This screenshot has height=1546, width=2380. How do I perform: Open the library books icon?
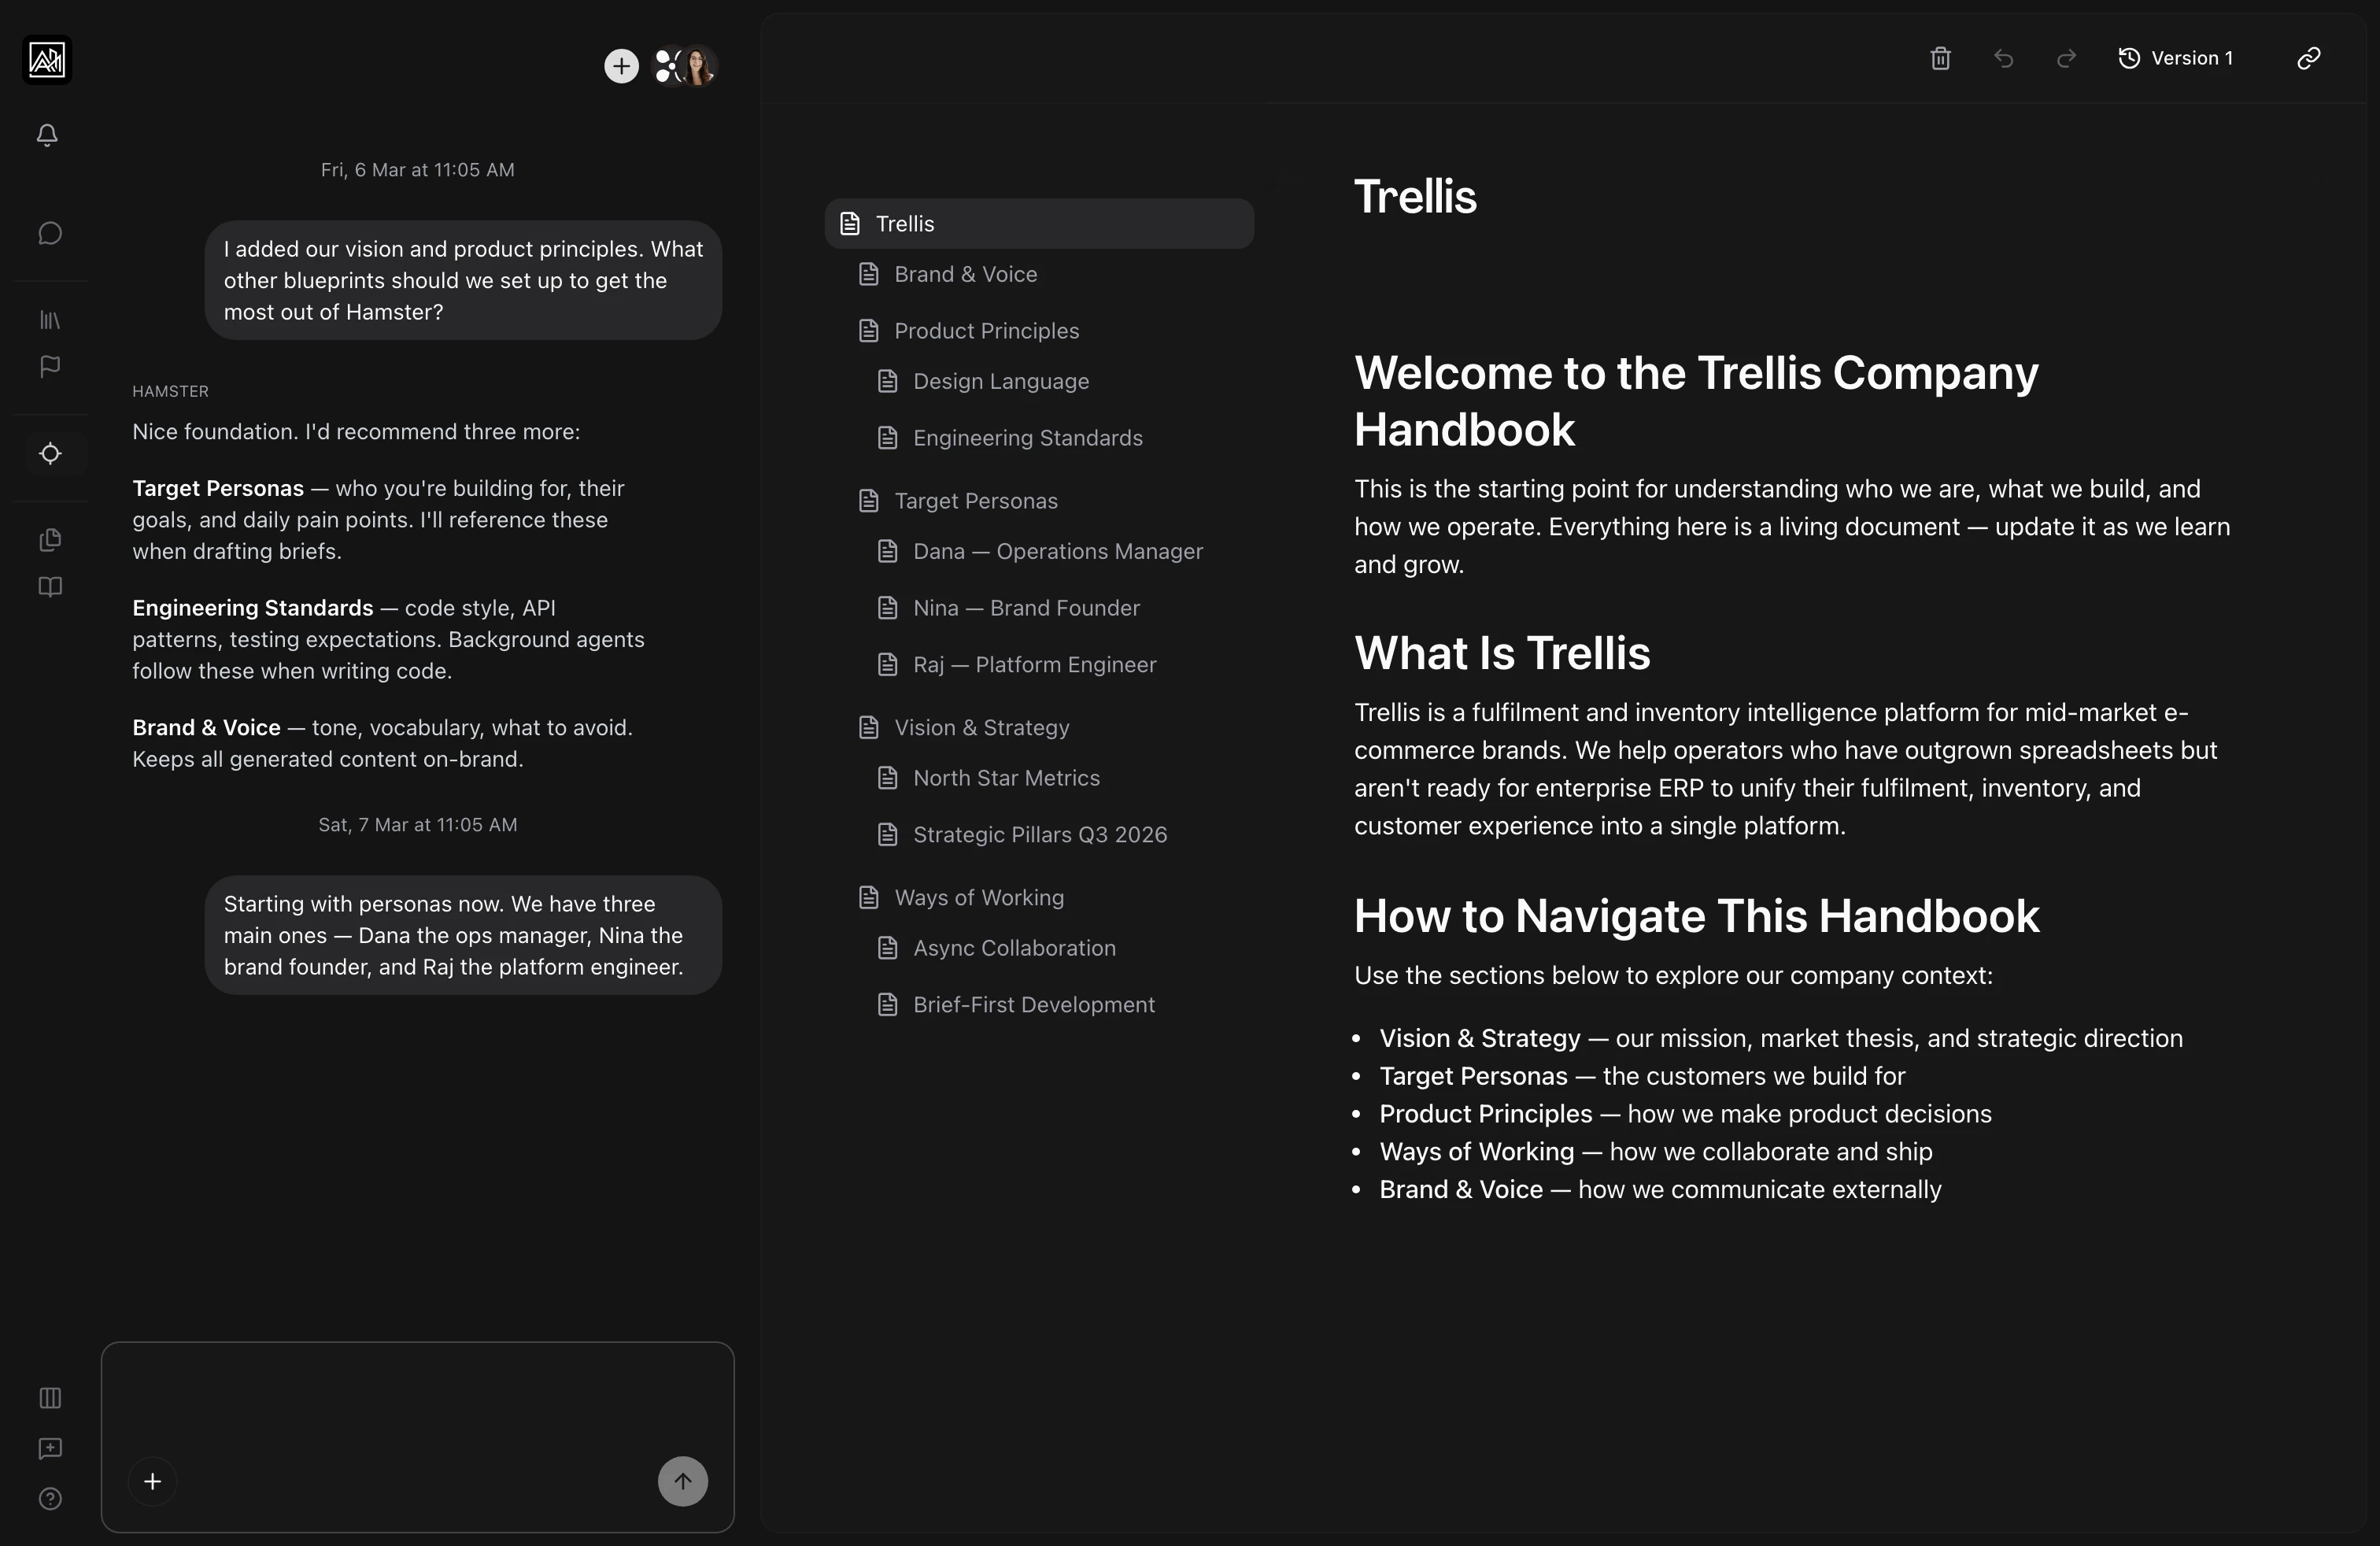(50, 320)
